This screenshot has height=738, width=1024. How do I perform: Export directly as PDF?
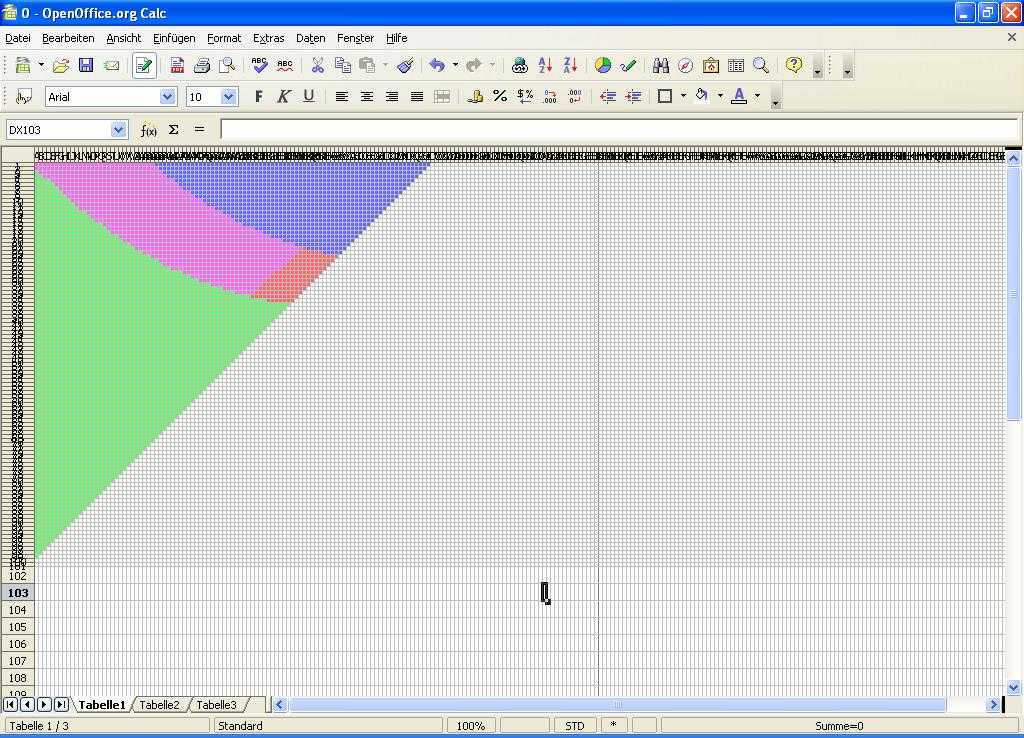(x=177, y=66)
